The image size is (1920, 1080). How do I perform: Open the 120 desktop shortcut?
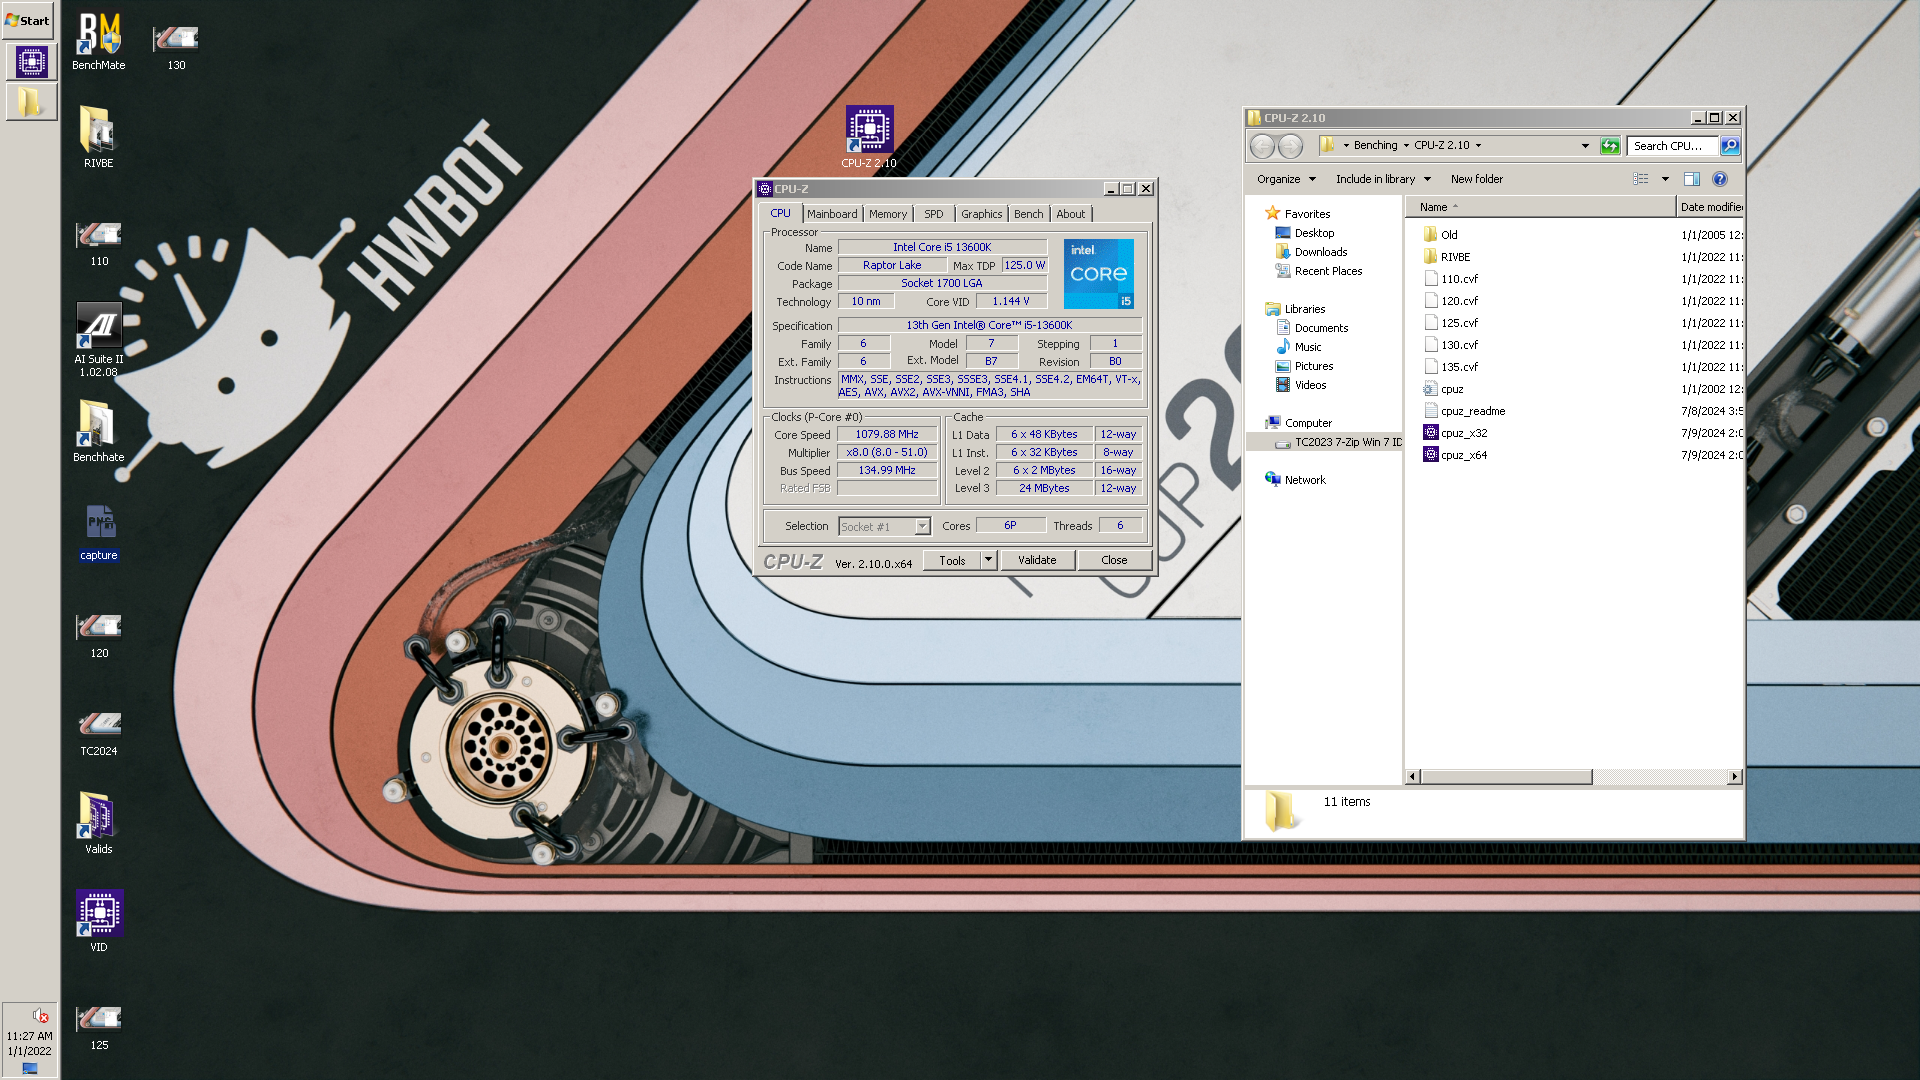(99, 635)
